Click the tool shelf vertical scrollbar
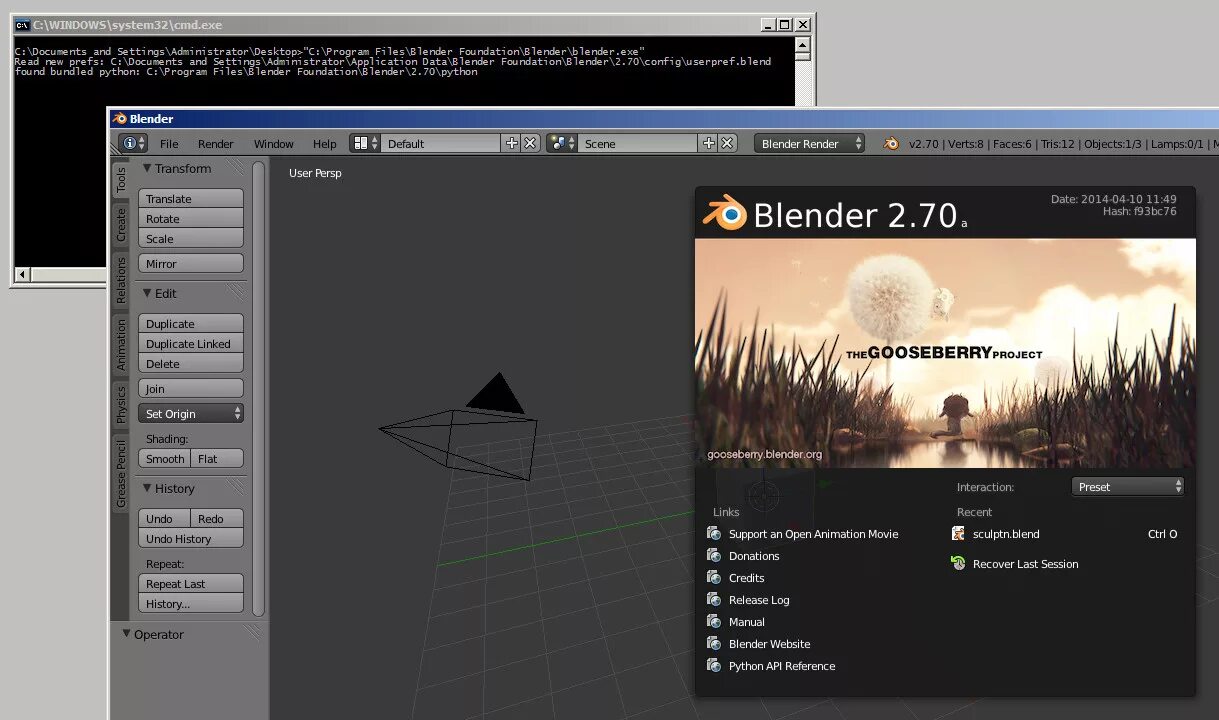Screen dimensions: 1219x720 (258, 390)
